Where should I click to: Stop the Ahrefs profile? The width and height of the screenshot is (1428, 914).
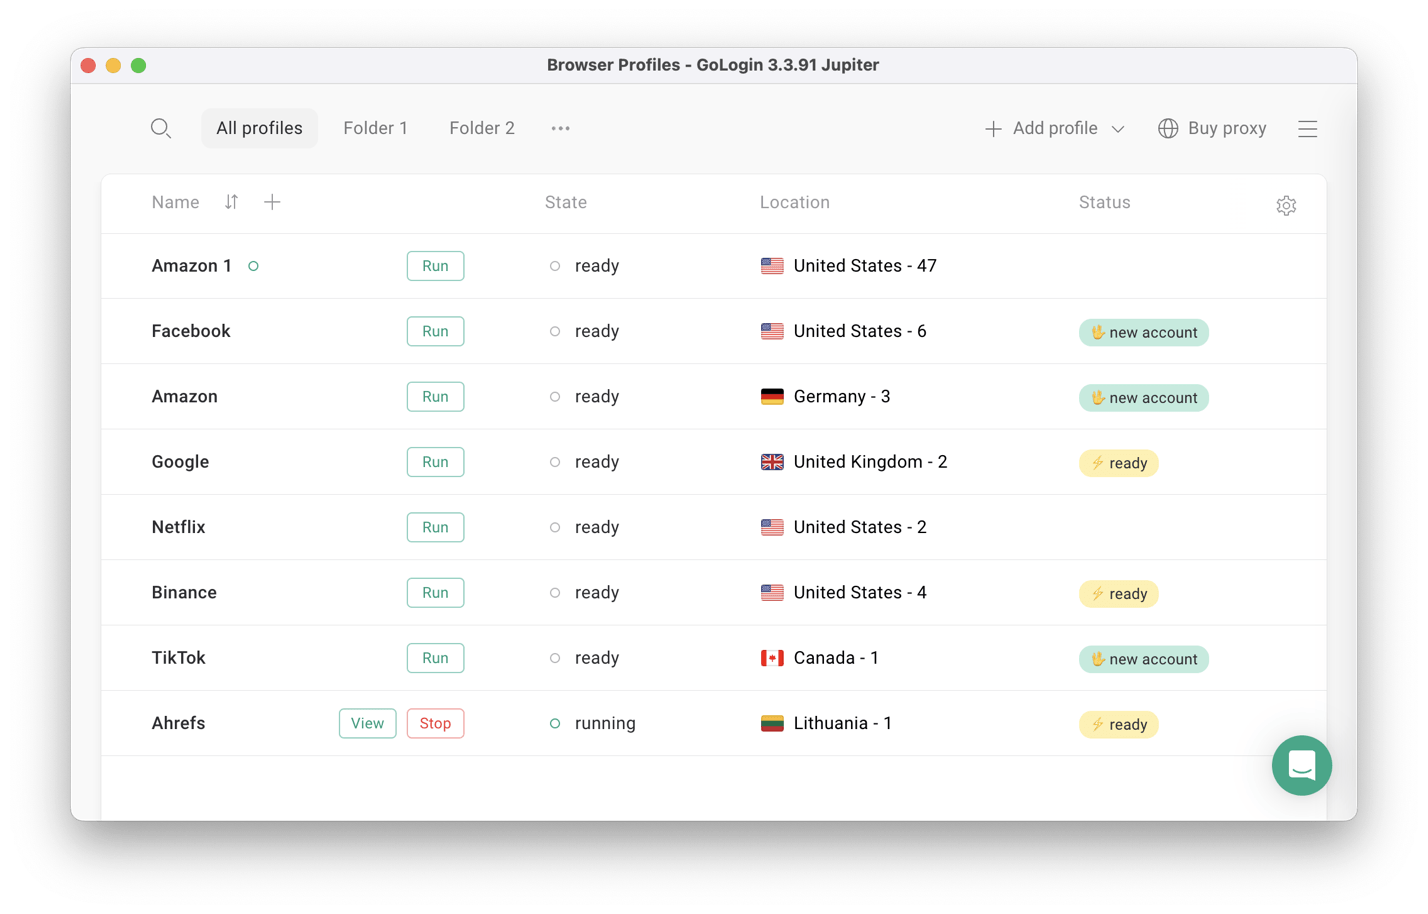tap(435, 723)
